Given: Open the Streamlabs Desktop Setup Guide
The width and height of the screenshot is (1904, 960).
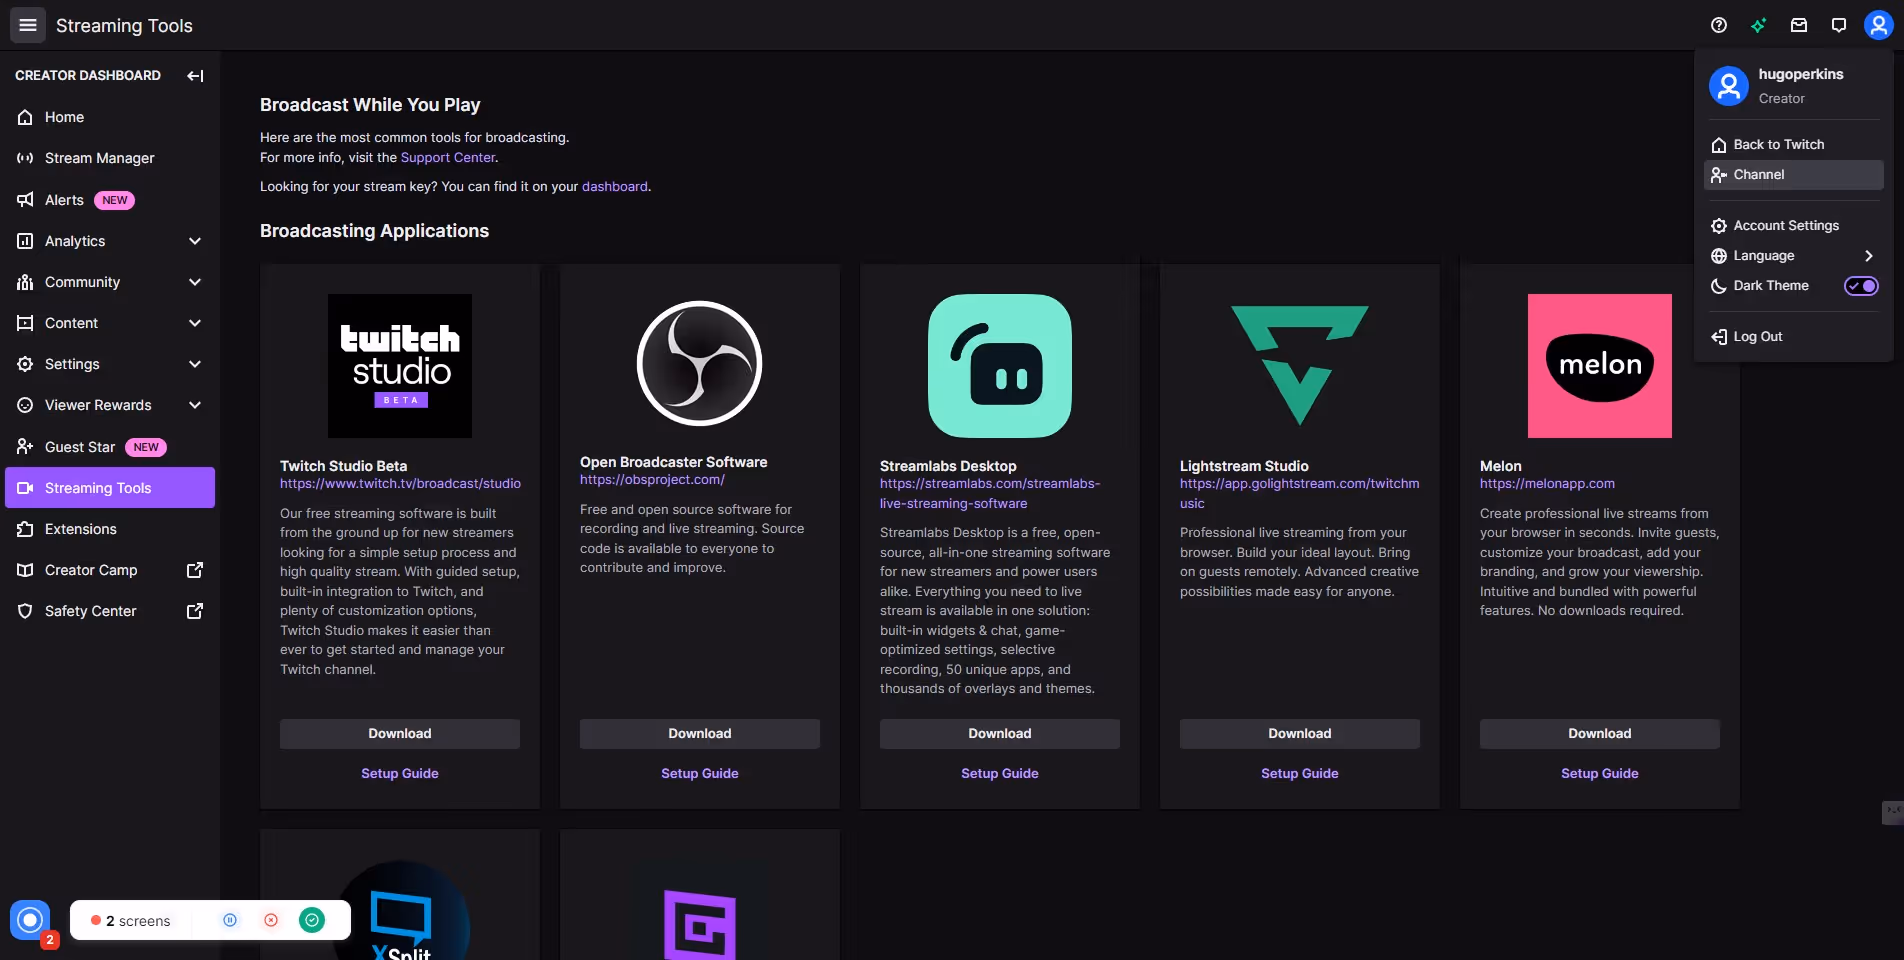Looking at the screenshot, I should tap(1000, 774).
